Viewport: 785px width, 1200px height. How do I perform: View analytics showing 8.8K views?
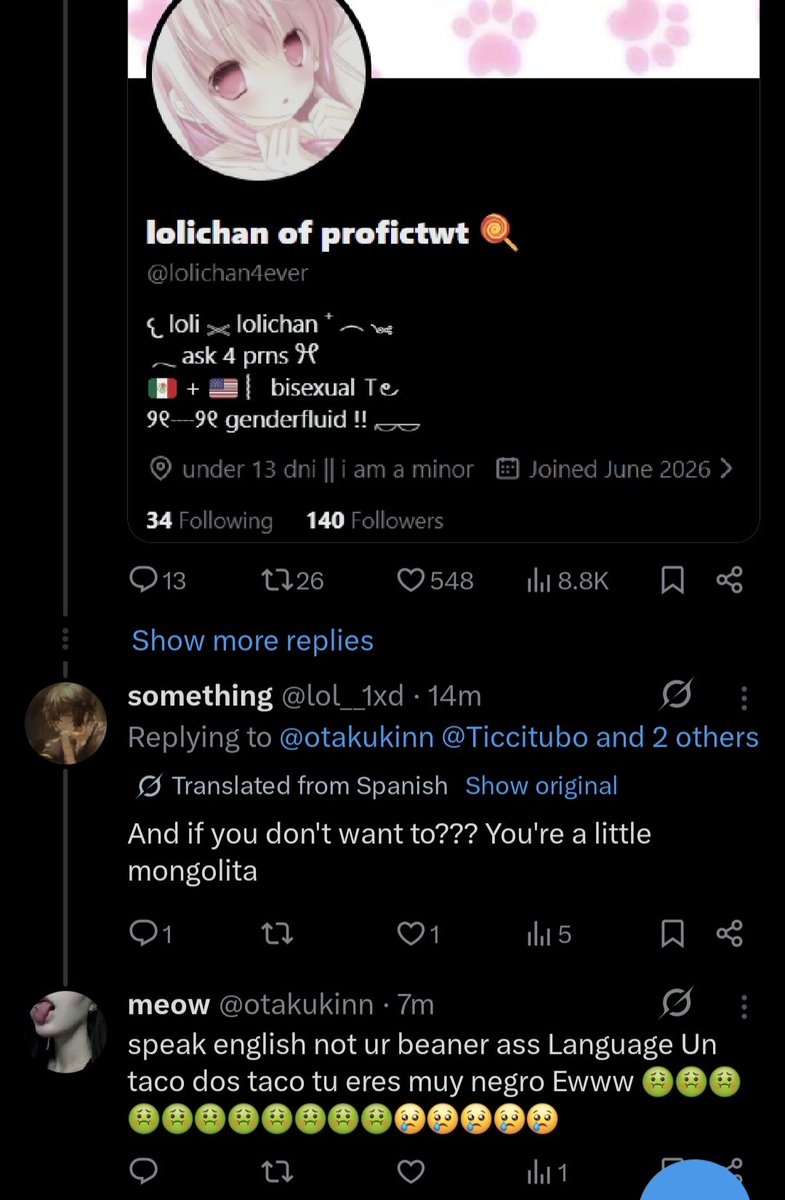[567, 581]
